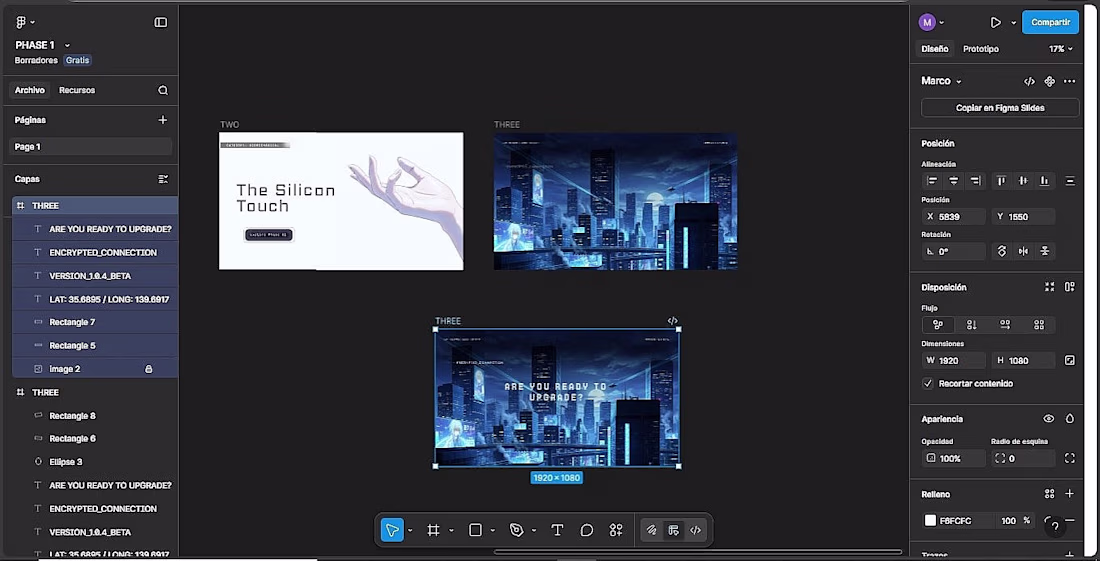Unlock the image 2 layer

tap(148, 369)
